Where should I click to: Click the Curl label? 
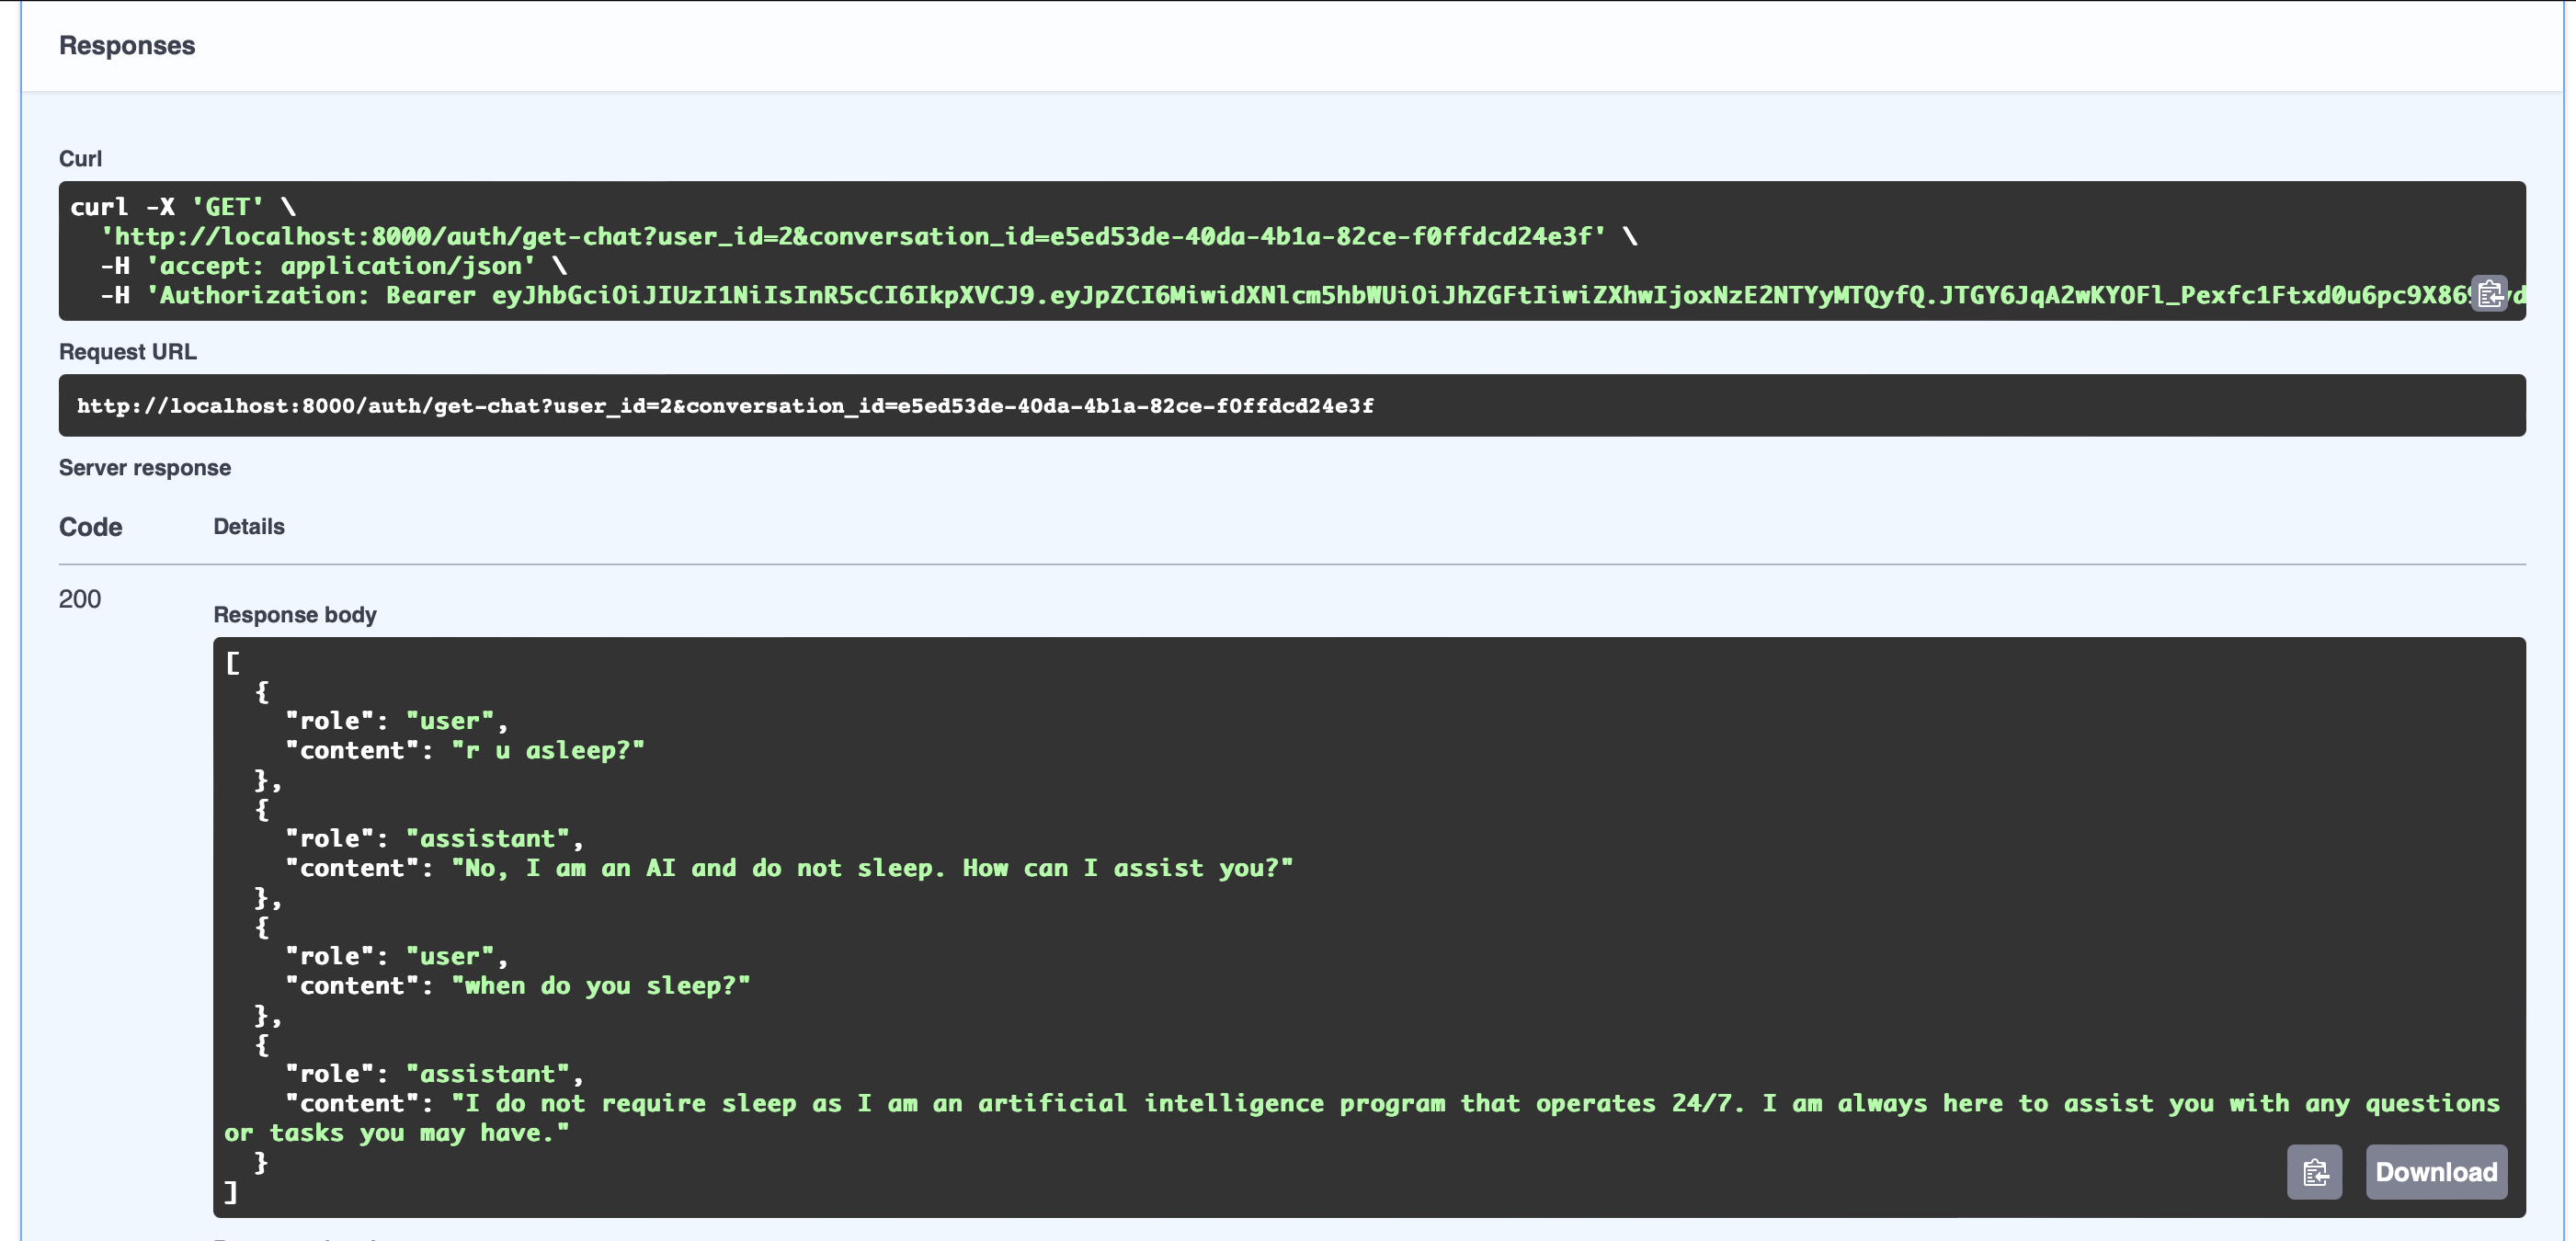click(80, 158)
